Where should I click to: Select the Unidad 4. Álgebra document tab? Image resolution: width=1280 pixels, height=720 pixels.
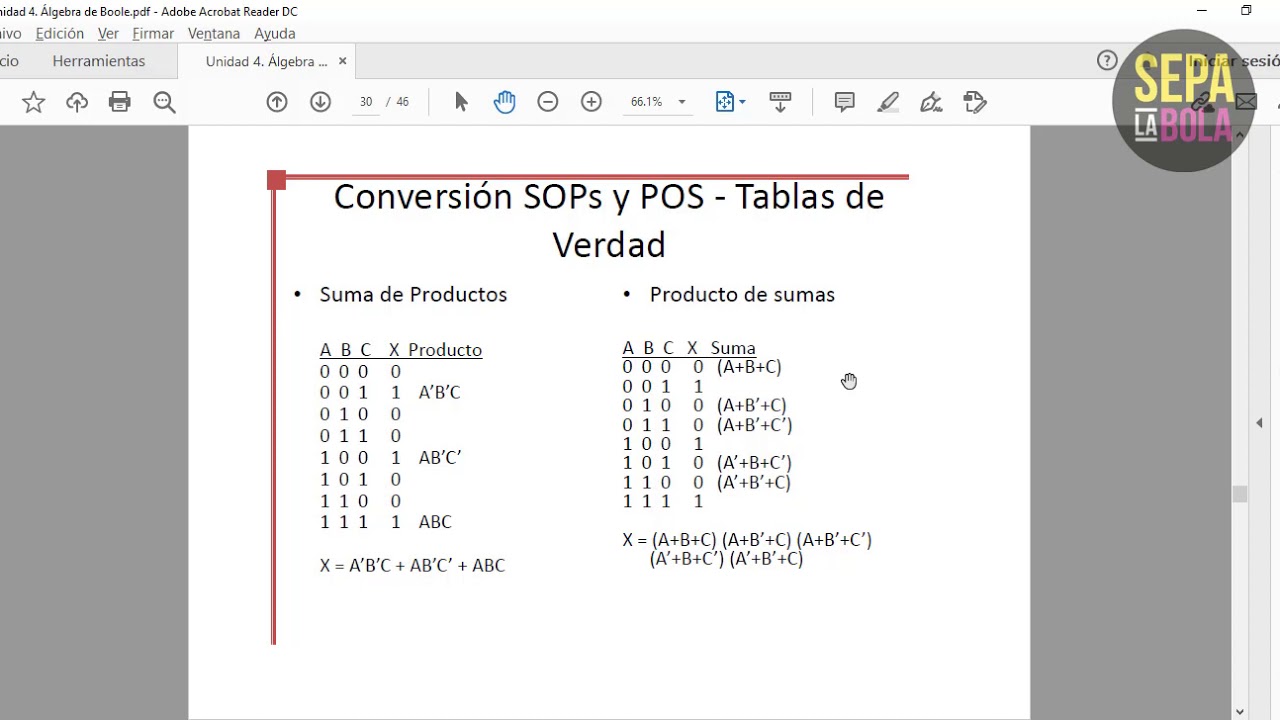click(266, 61)
